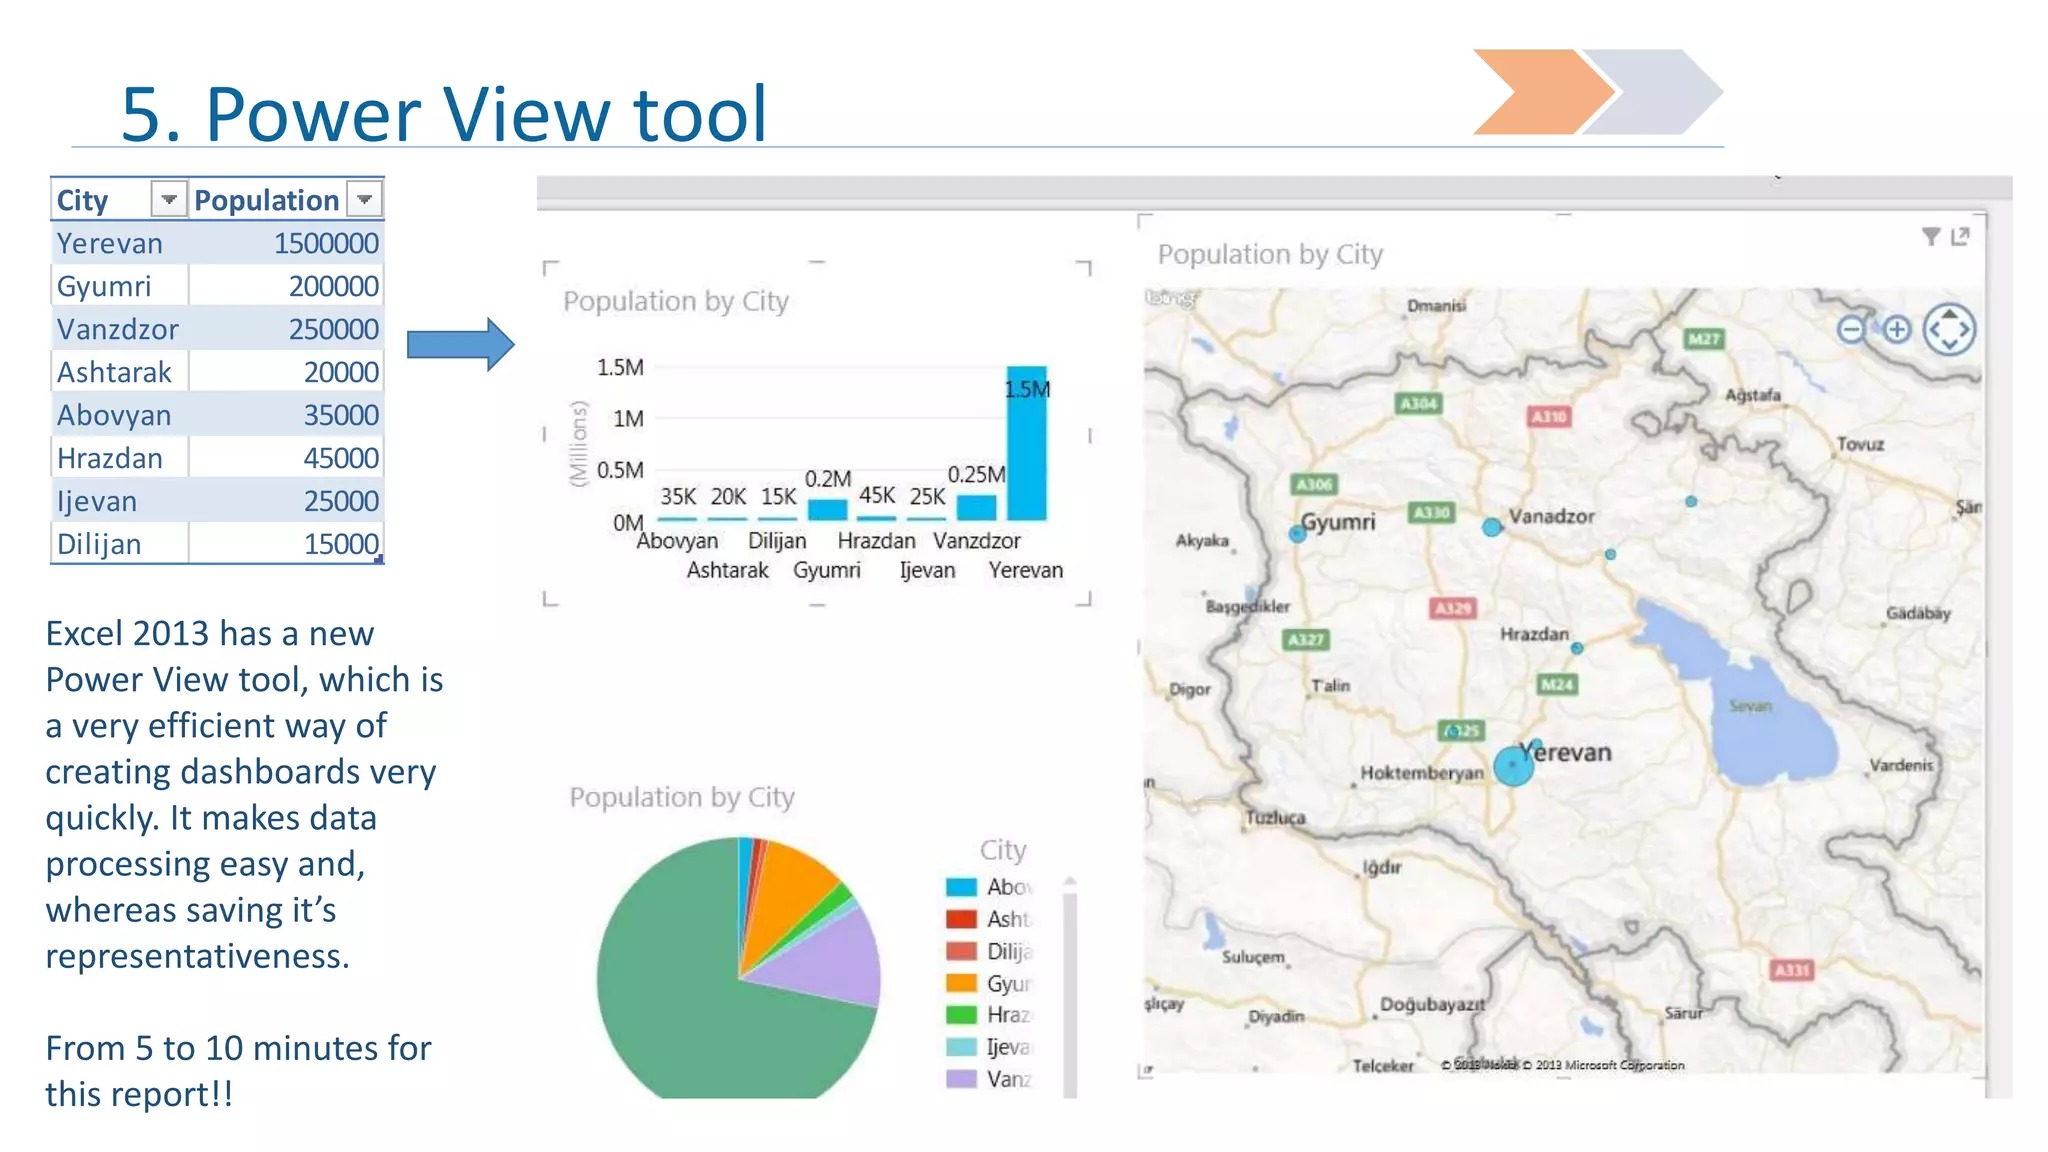Image resolution: width=2048 pixels, height=1152 pixels.
Task: Click the map pan compass control
Action: pos(1949,330)
